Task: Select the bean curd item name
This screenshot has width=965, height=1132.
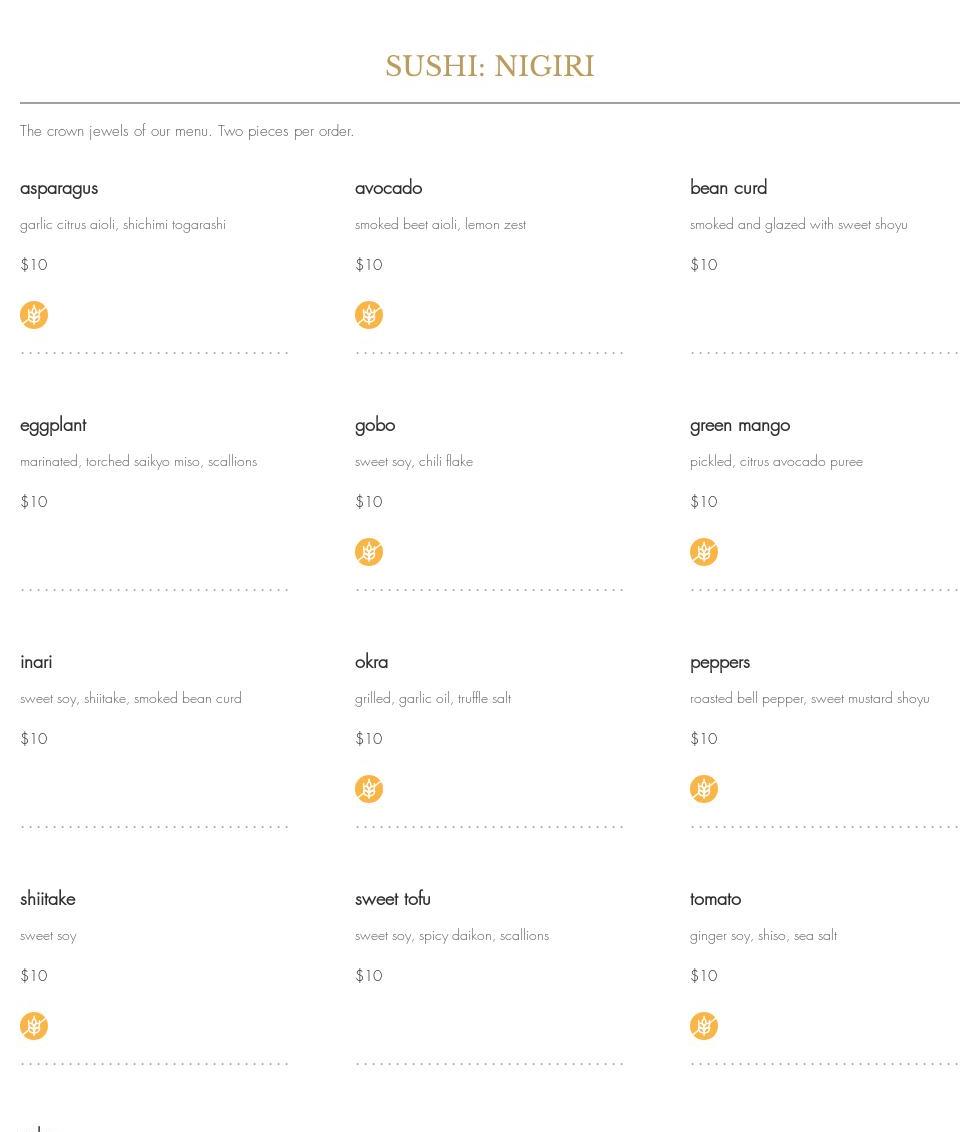Action: pyautogui.click(x=728, y=188)
